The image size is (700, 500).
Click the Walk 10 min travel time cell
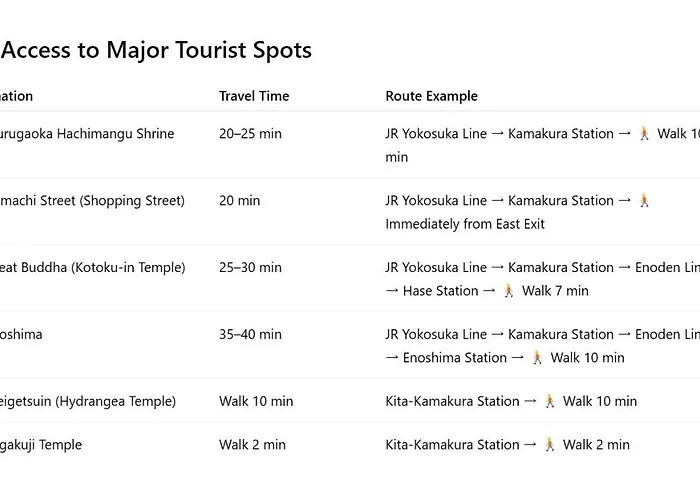(x=256, y=401)
